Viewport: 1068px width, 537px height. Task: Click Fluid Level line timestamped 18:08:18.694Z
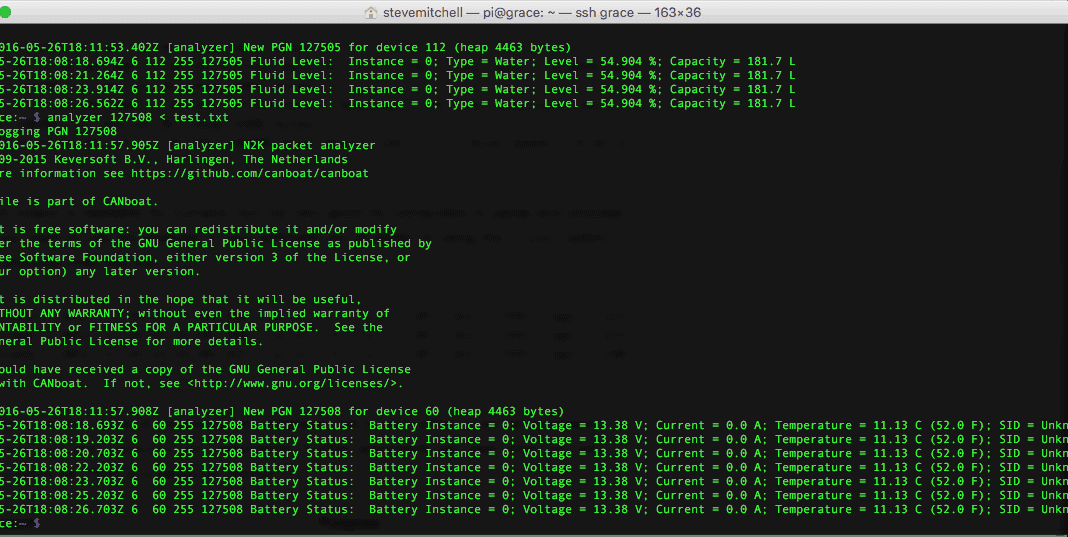tap(398, 61)
